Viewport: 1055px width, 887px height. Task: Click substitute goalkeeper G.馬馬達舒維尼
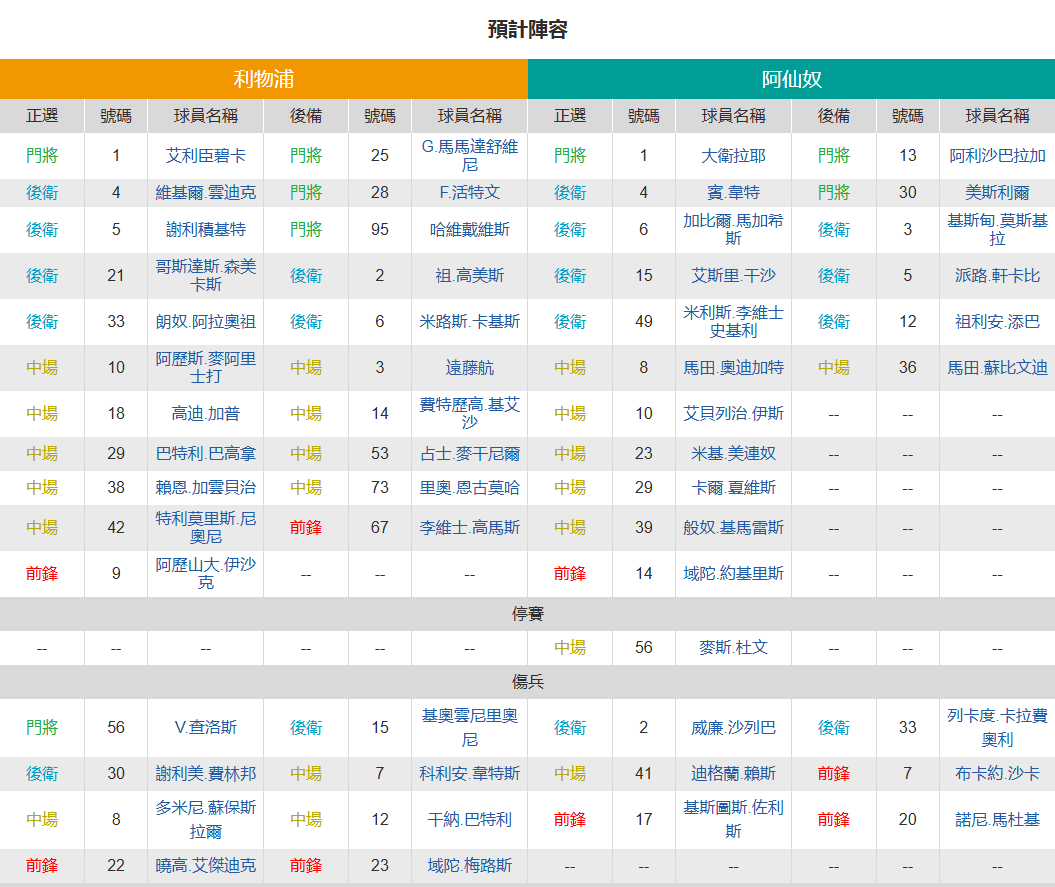[470, 155]
